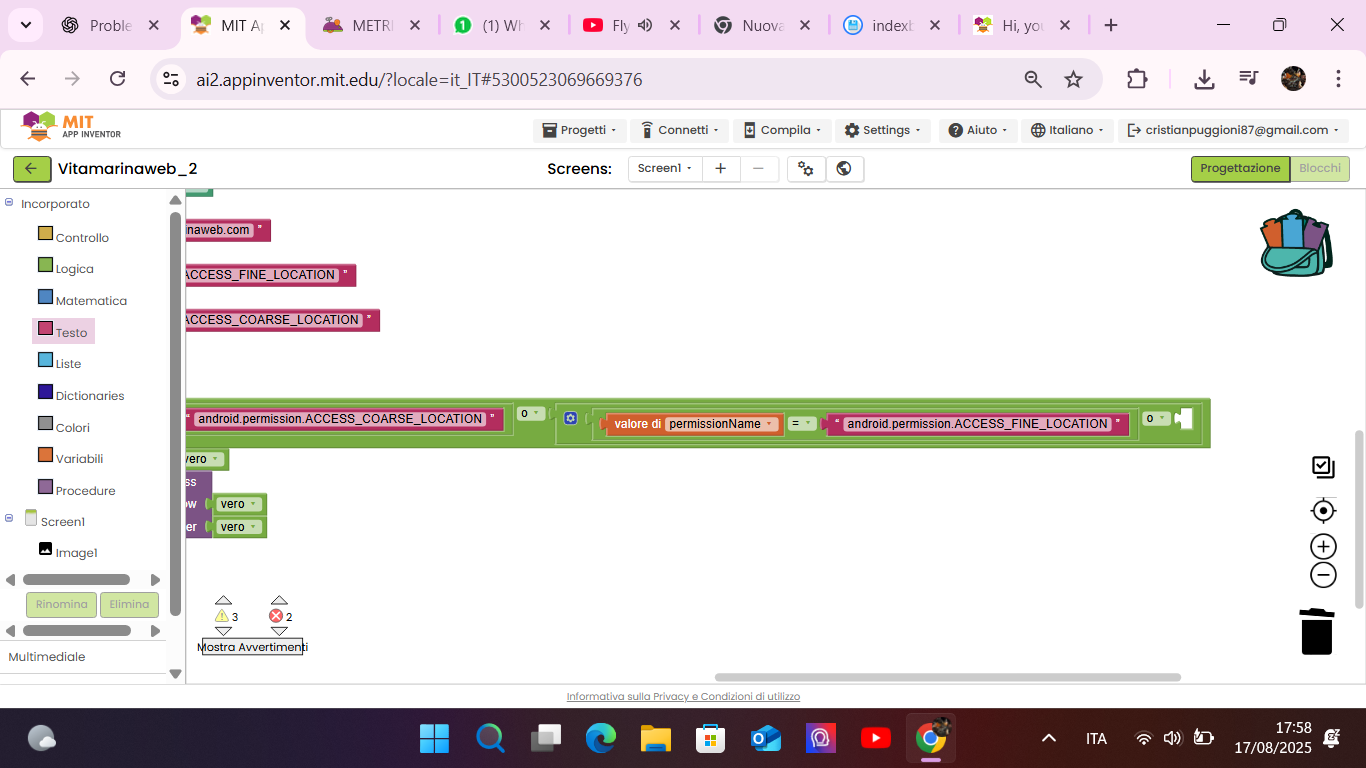
Task: Open the equals operator dropdown
Action: [x=802, y=424]
